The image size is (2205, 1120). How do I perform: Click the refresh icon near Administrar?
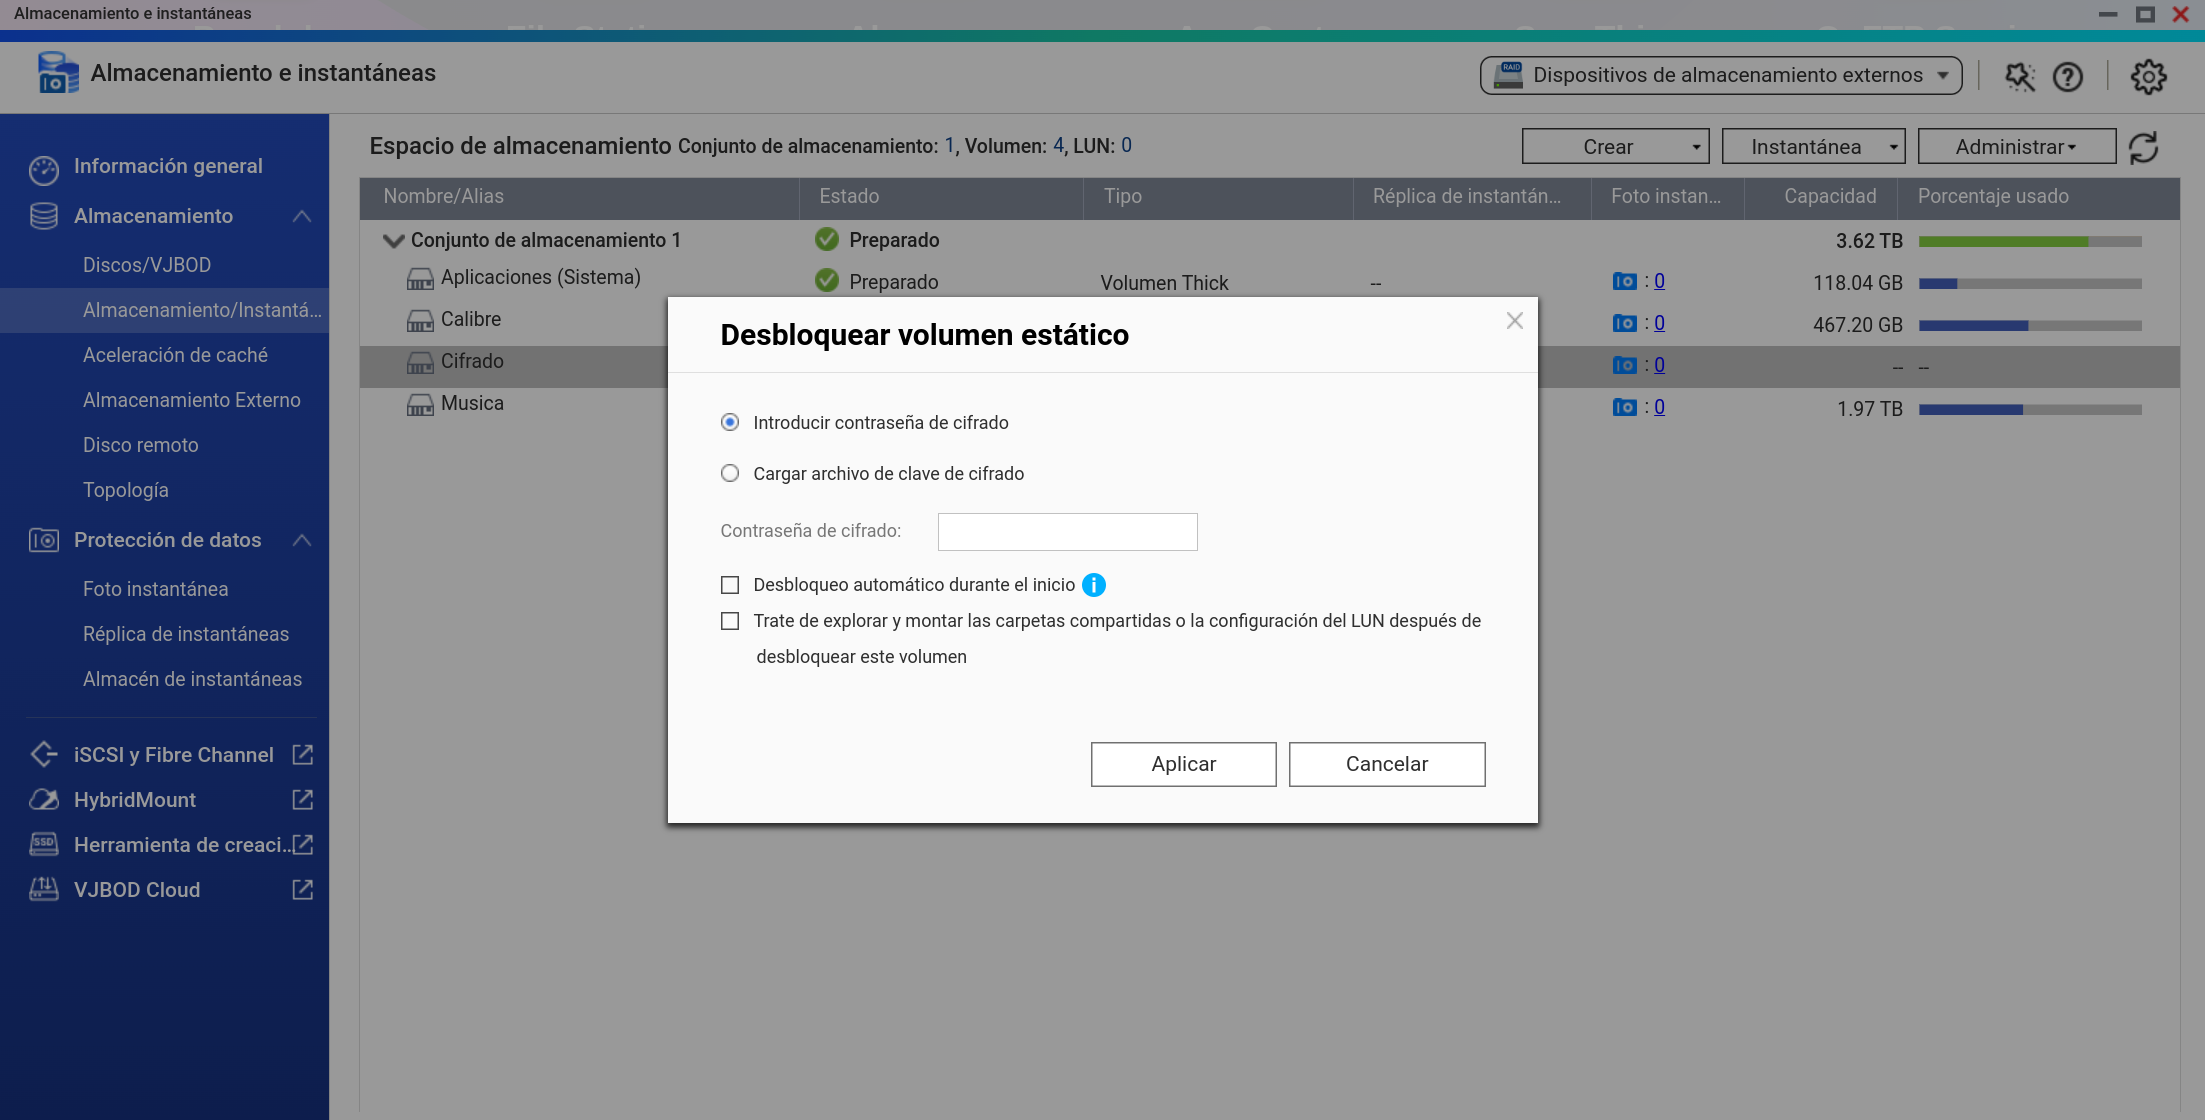[2144, 147]
